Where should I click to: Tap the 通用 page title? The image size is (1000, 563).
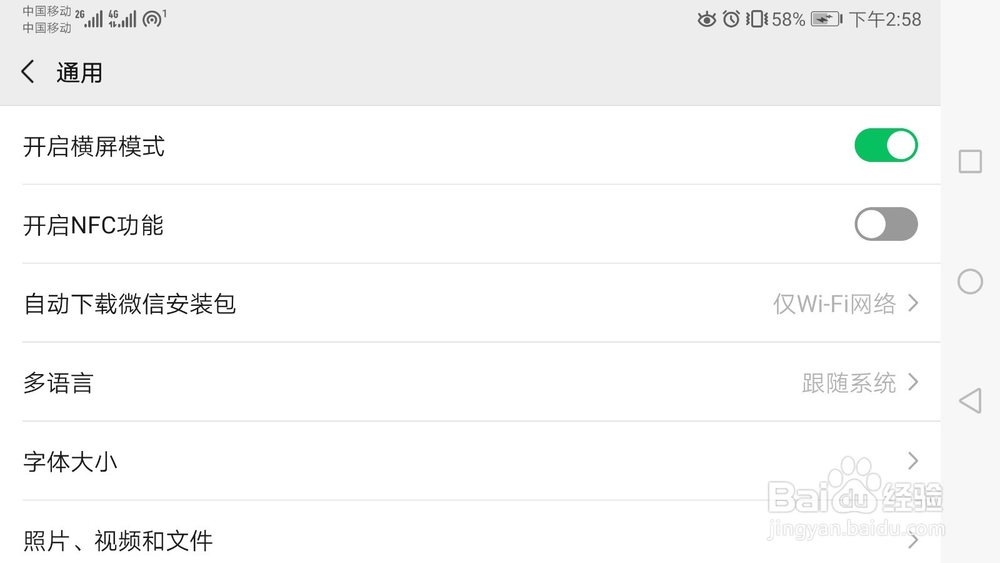pos(80,73)
